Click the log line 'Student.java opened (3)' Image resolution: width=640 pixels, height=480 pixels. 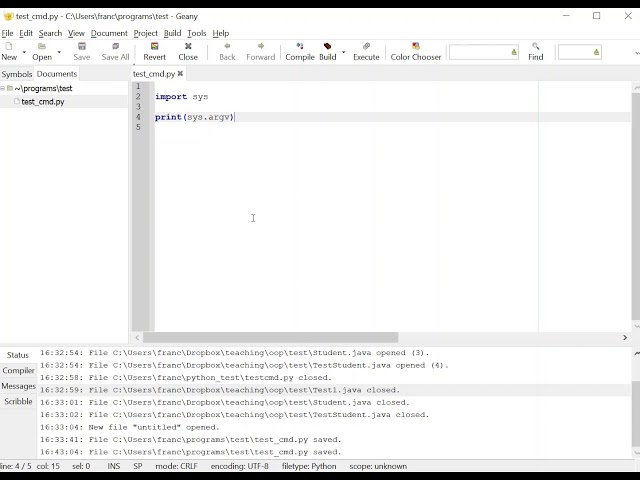pyautogui.click(x=235, y=353)
